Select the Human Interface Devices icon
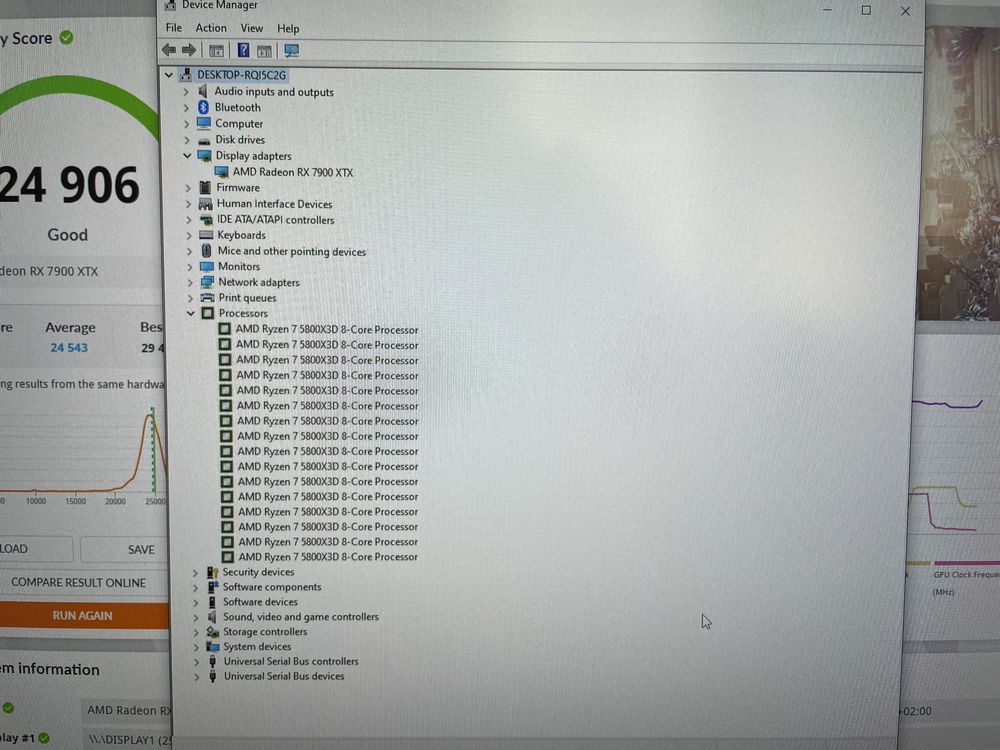 [x=205, y=204]
